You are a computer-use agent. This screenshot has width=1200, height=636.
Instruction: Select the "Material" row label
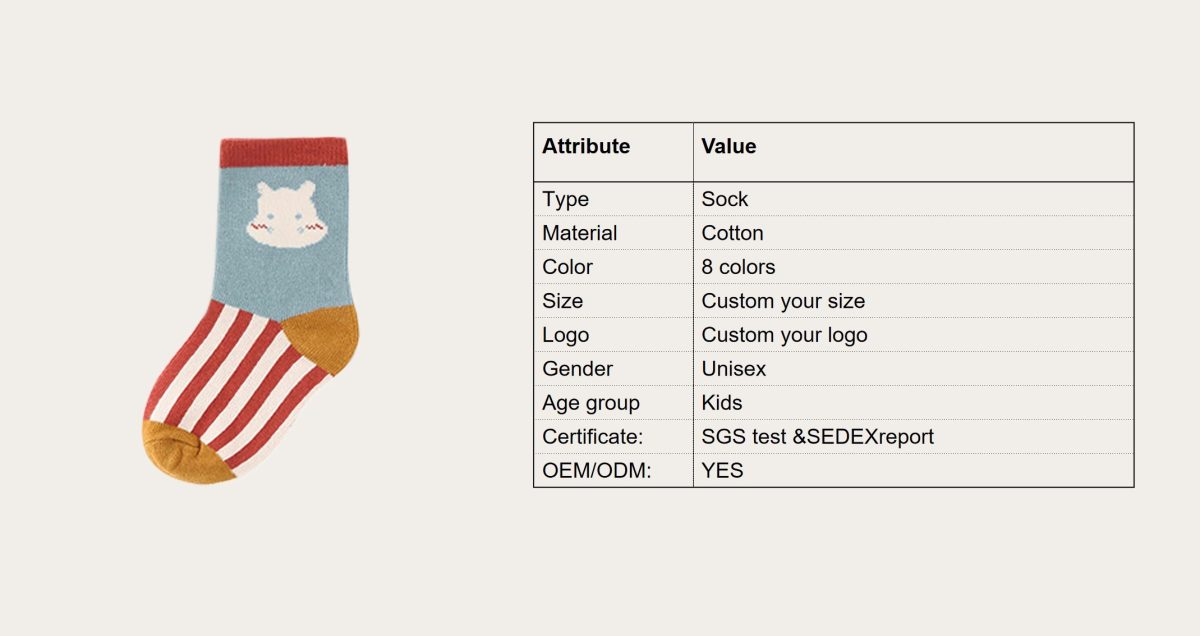580,233
